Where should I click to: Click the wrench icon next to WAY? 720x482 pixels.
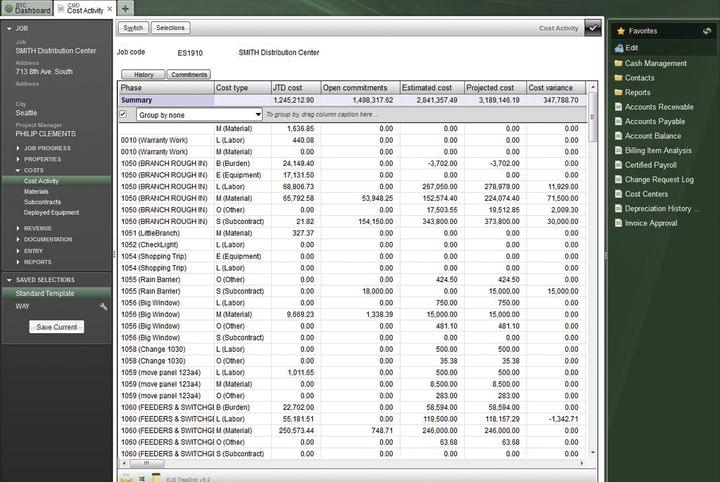[x=104, y=307]
